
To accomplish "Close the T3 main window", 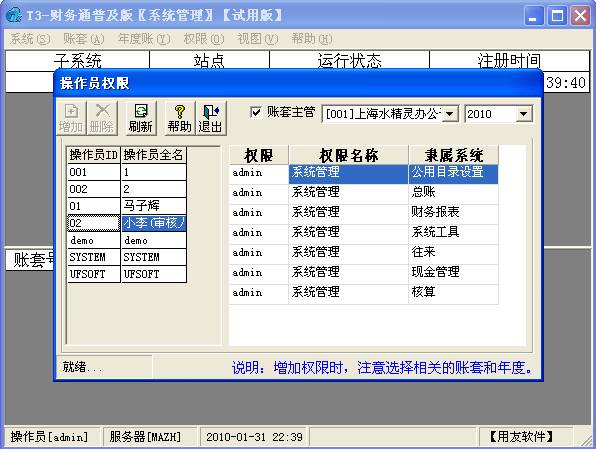I will click(580, 16).
